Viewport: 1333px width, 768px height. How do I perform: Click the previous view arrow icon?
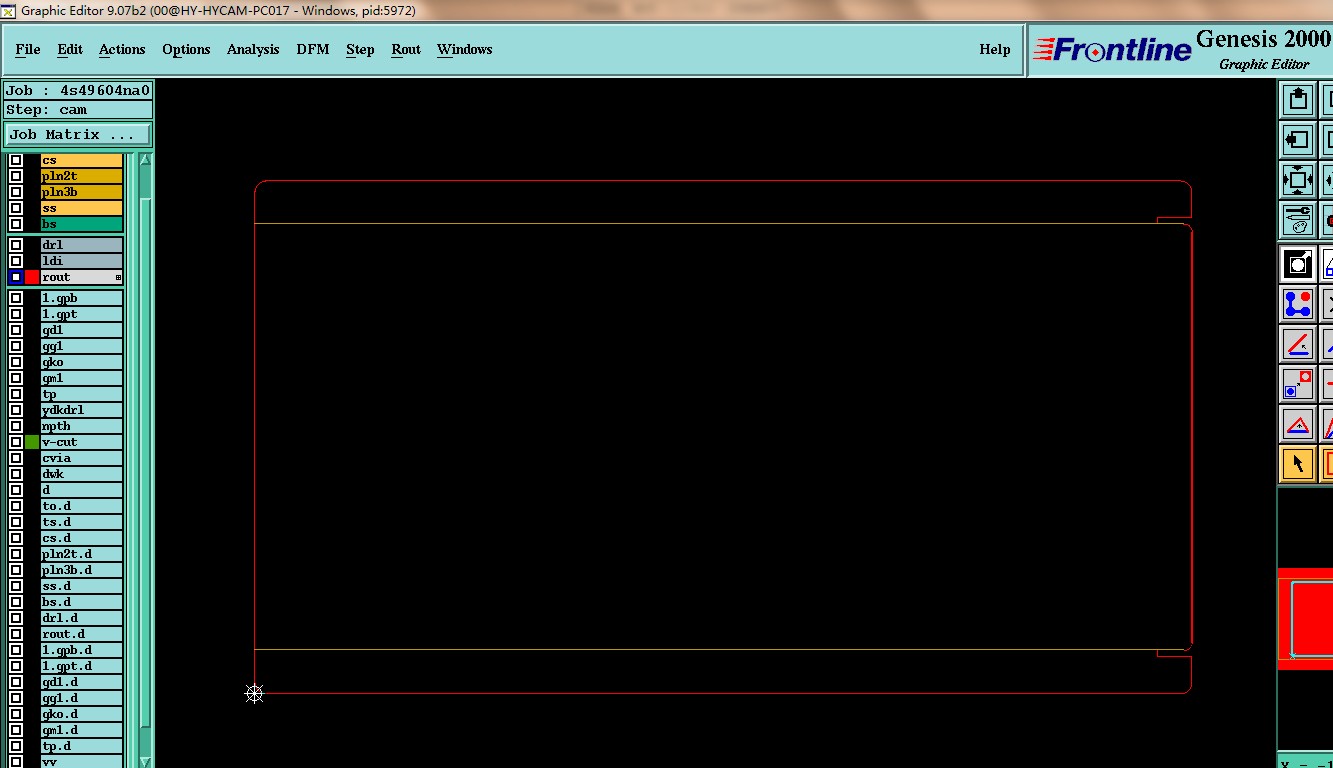point(1298,140)
